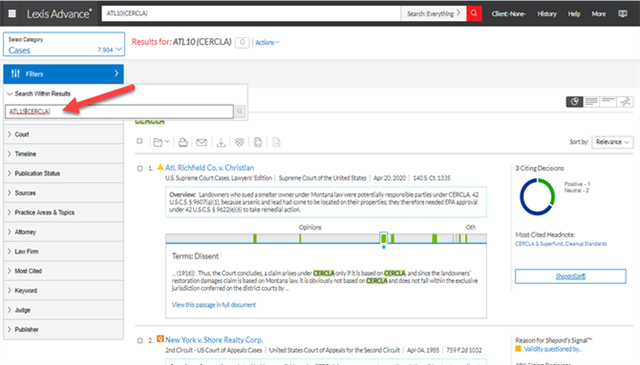Expand the Practice Areas & Topics filter
Viewport: 640px width, 365px height.
click(x=63, y=213)
